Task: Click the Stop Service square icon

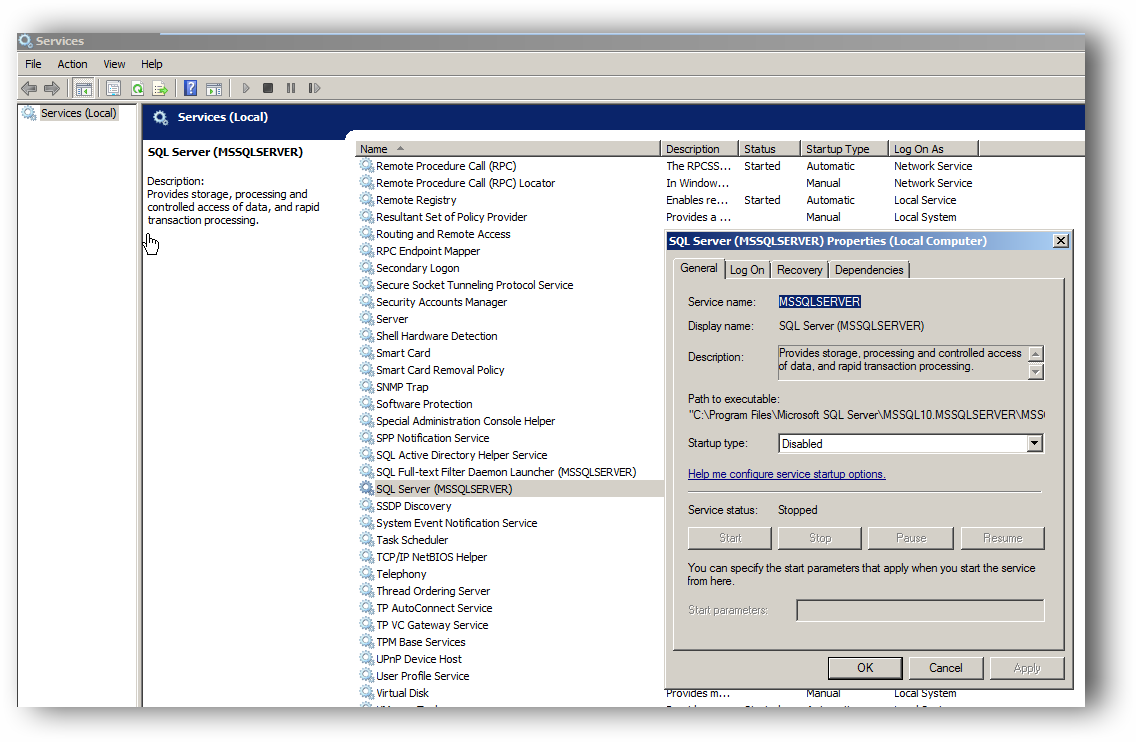Action: coord(268,88)
